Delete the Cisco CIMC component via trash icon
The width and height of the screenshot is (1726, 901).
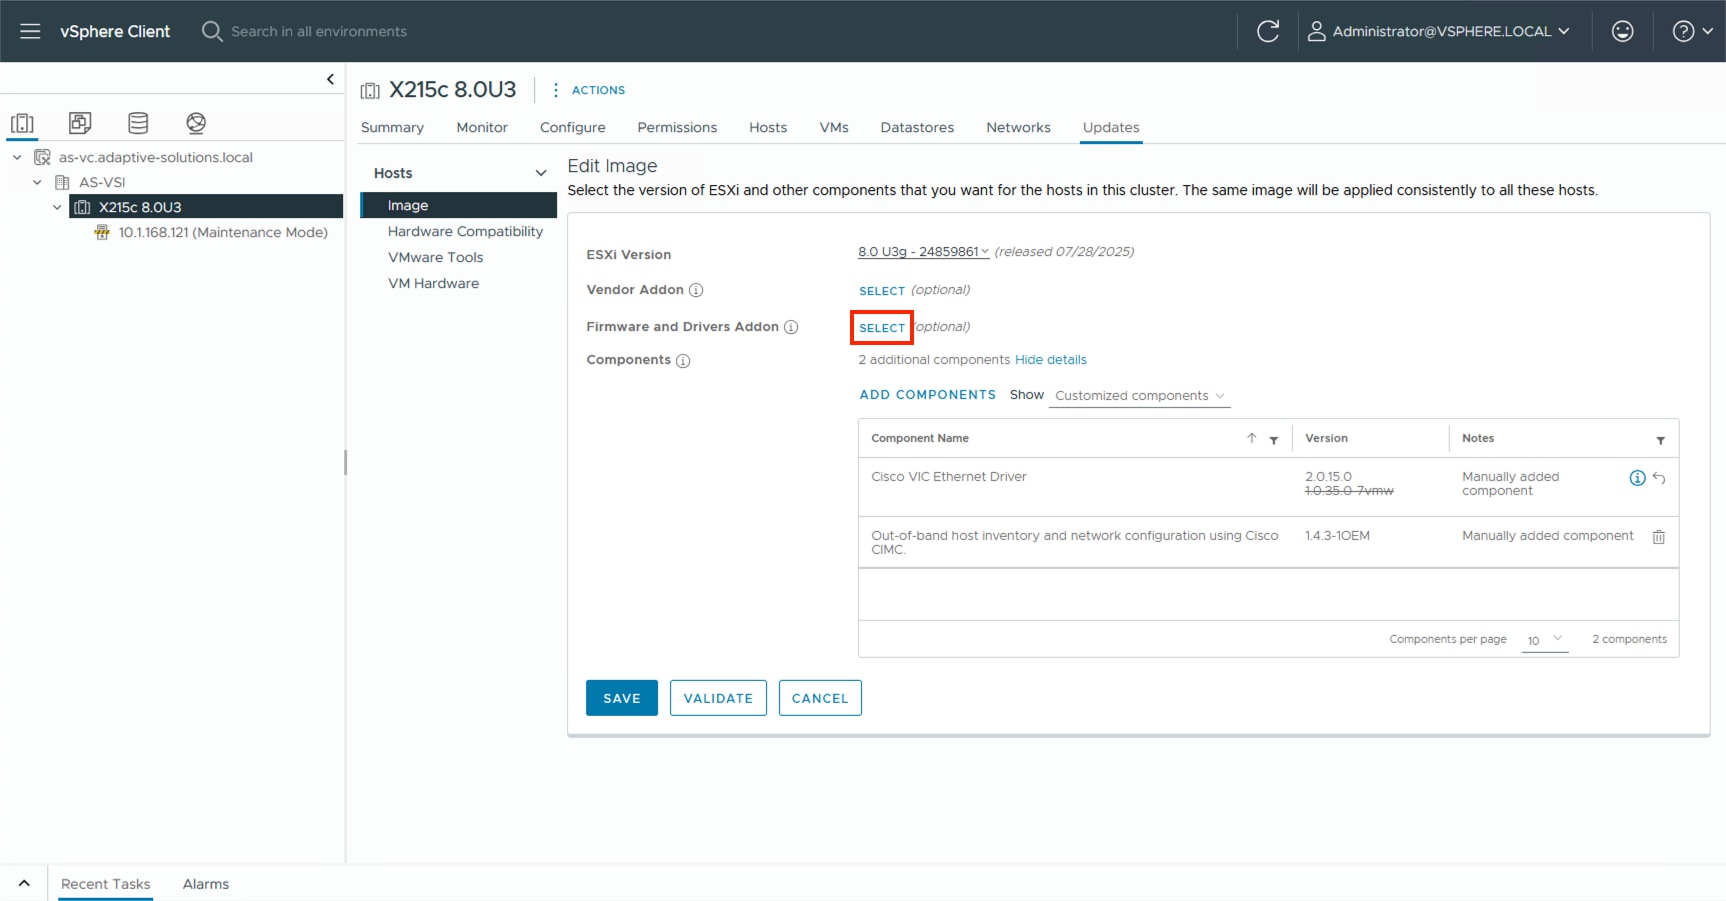(x=1659, y=537)
